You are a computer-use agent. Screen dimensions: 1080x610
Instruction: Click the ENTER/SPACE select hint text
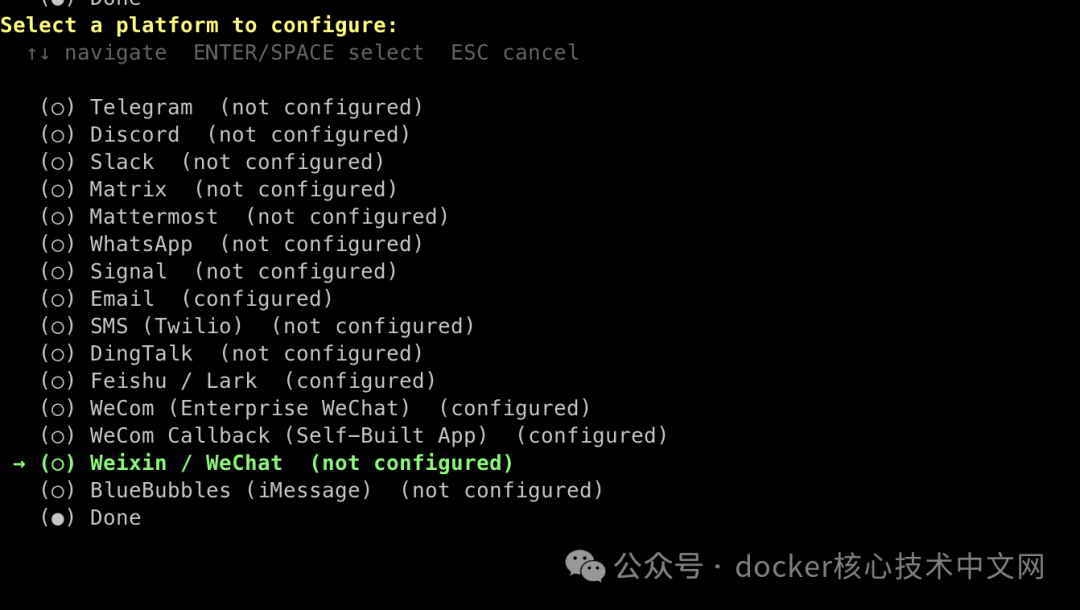(308, 52)
